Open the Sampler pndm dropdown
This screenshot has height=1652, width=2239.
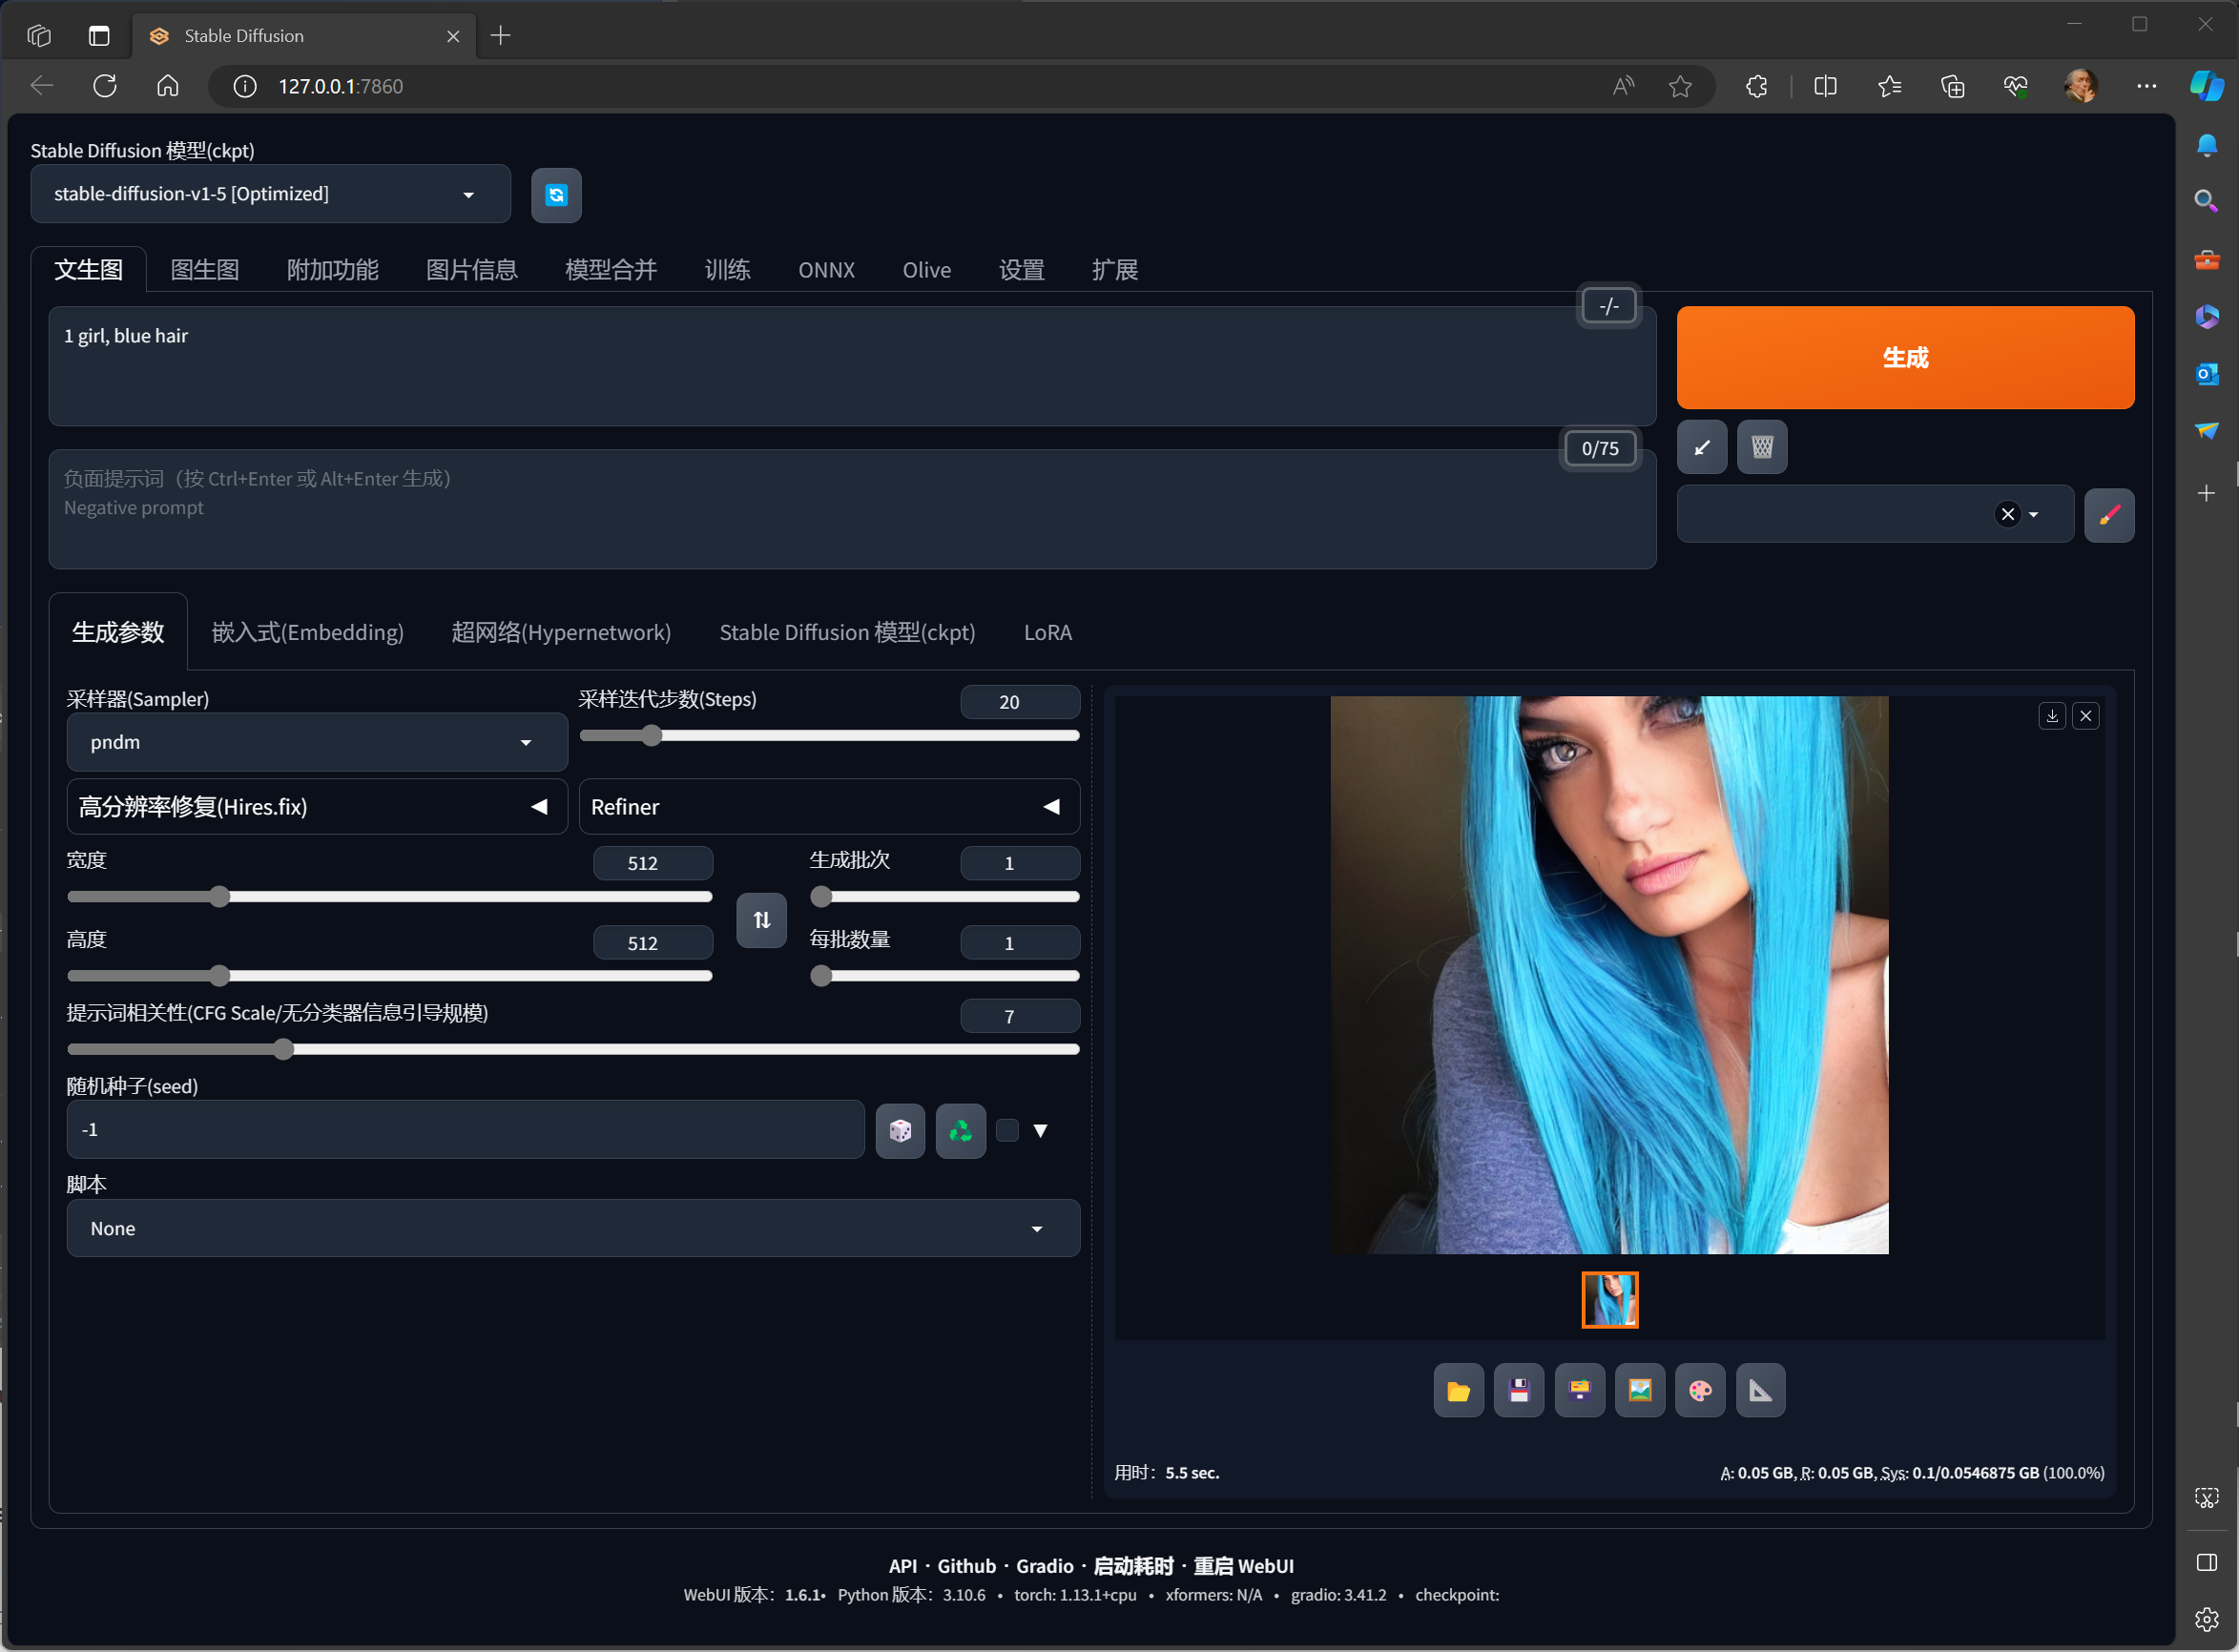[316, 742]
